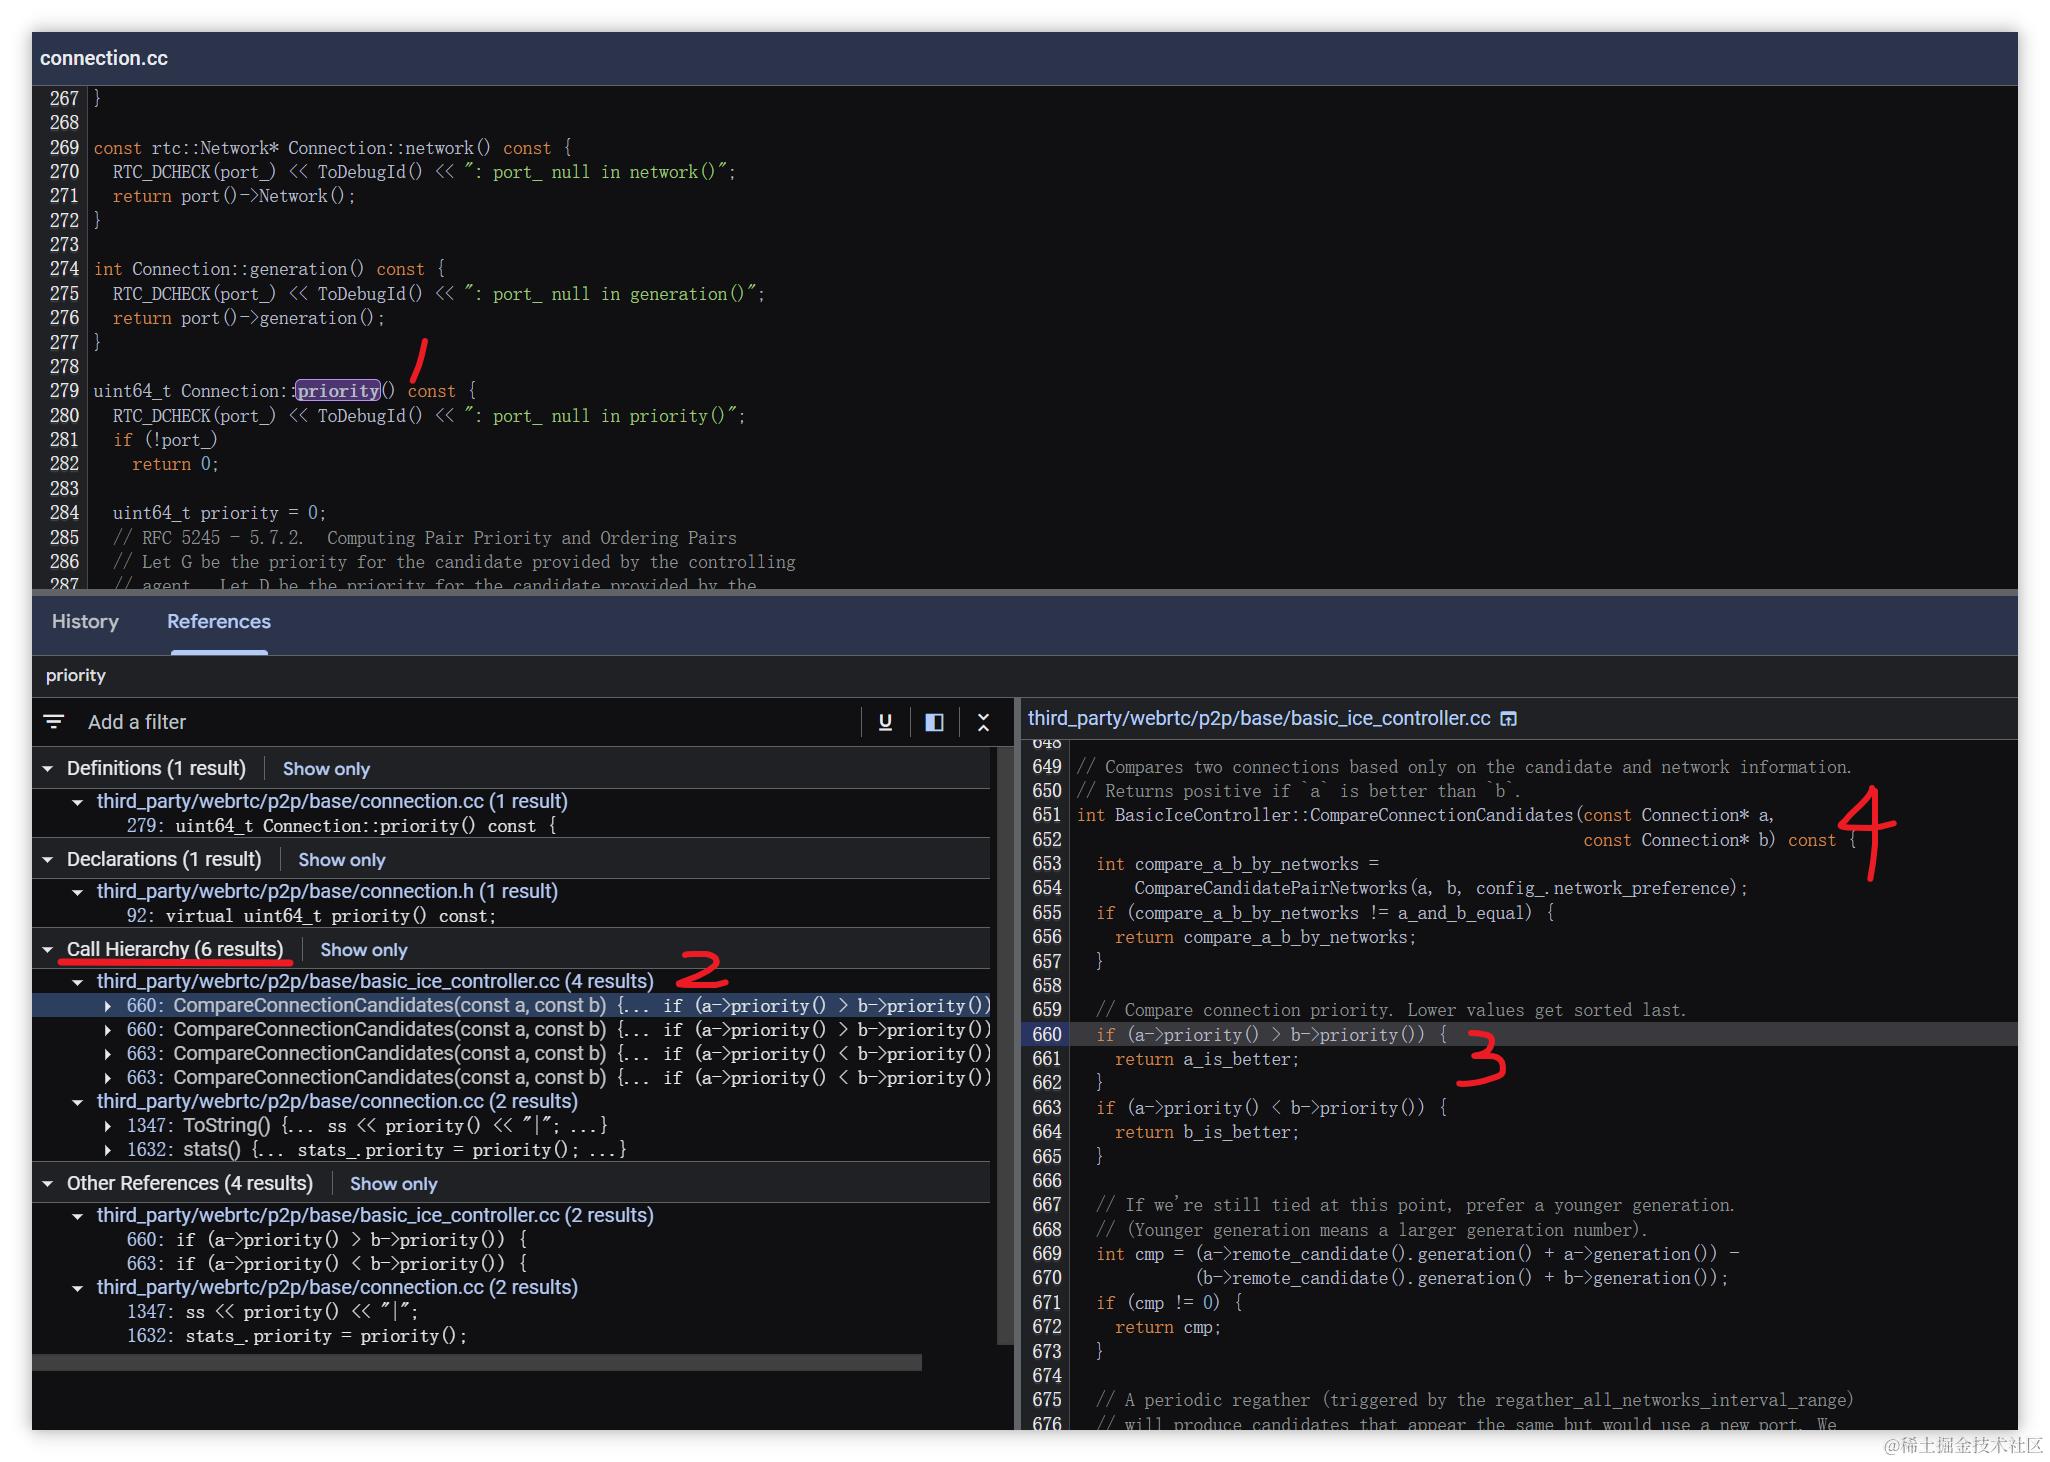The image size is (2050, 1462).
Task: Switch to the History tab
Action: 85,622
